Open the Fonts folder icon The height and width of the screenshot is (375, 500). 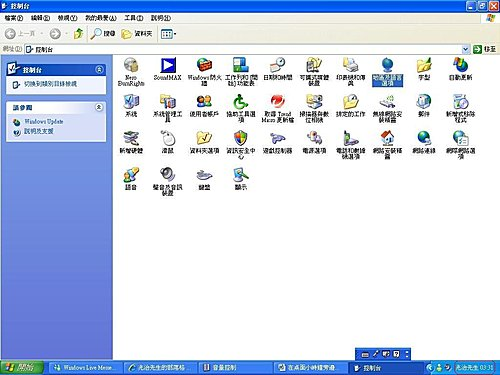(x=424, y=69)
